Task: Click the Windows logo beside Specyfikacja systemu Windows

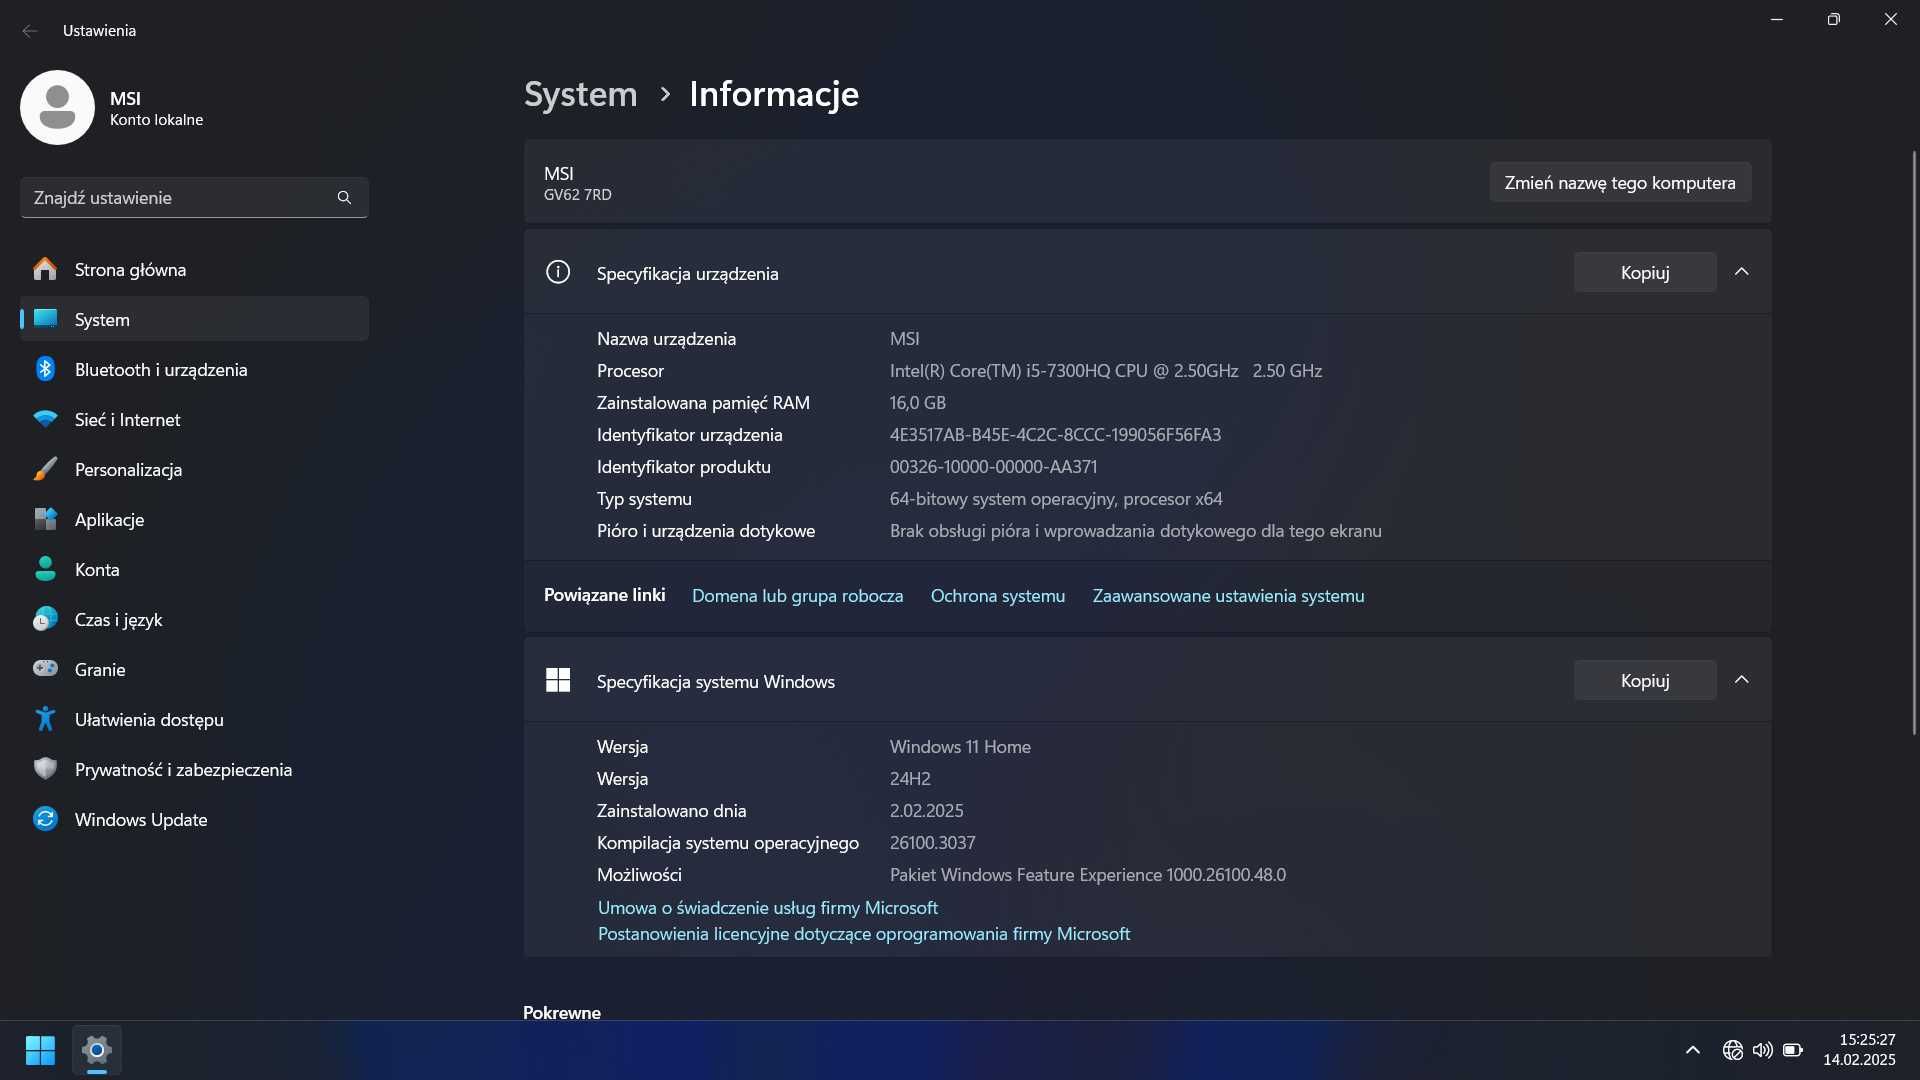Action: pyautogui.click(x=558, y=680)
